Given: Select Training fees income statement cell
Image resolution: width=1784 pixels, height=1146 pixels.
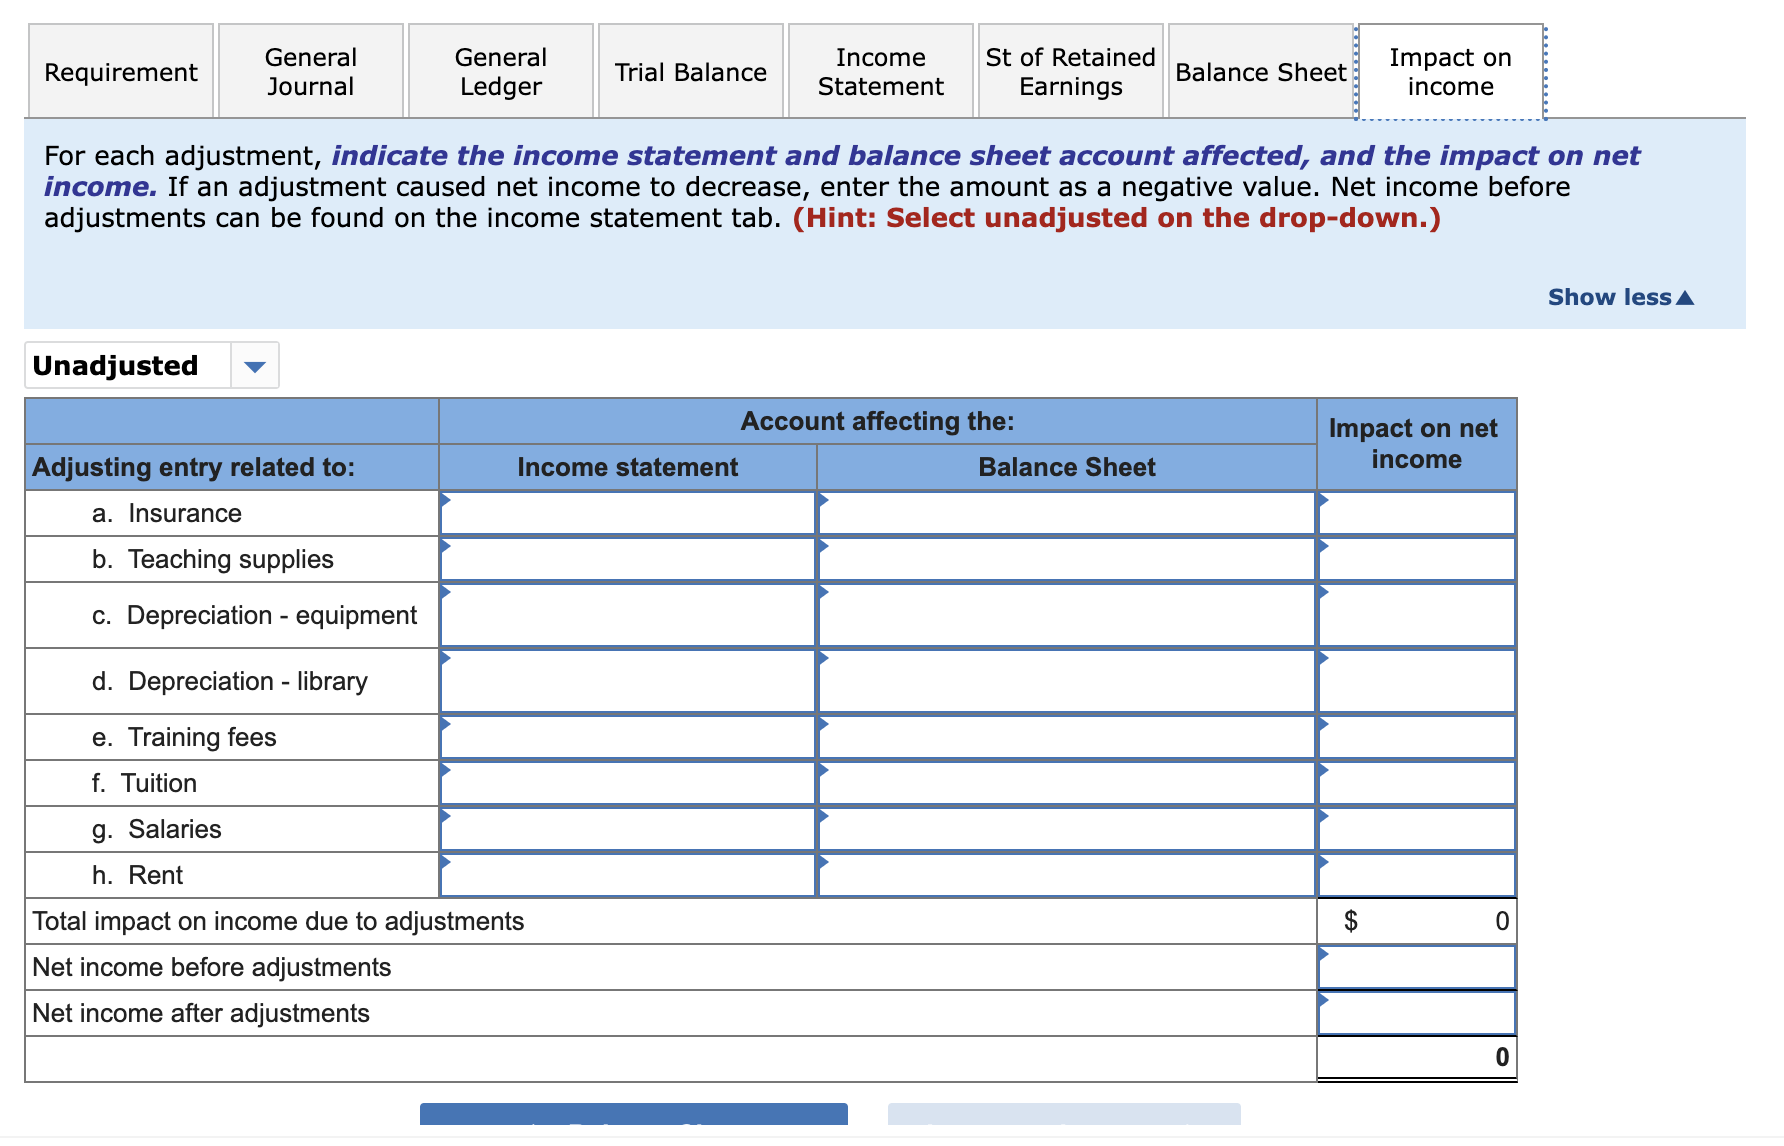Looking at the screenshot, I should click(628, 737).
